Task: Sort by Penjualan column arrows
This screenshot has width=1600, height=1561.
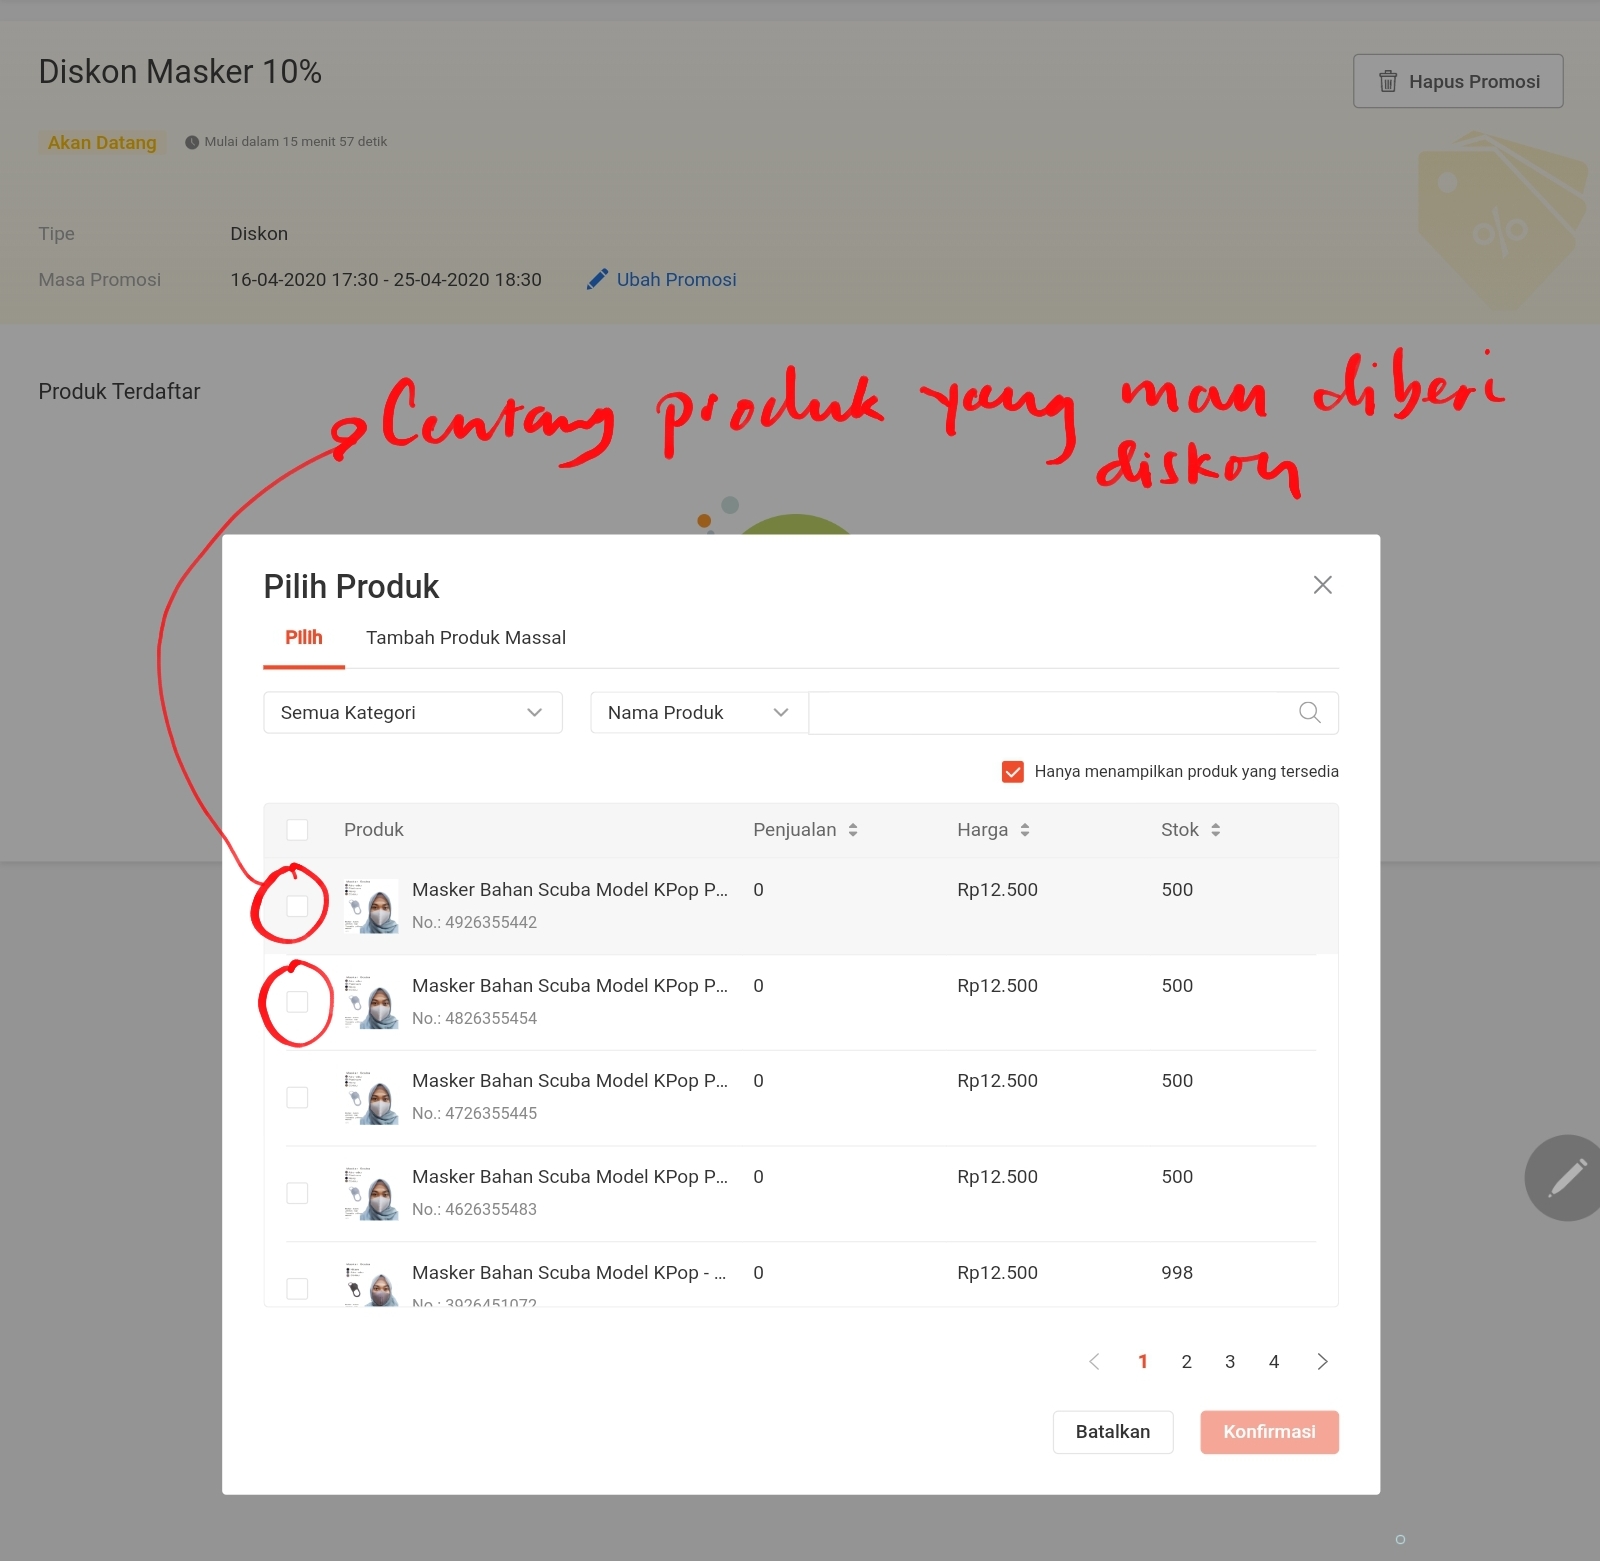Action: pos(853,829)
